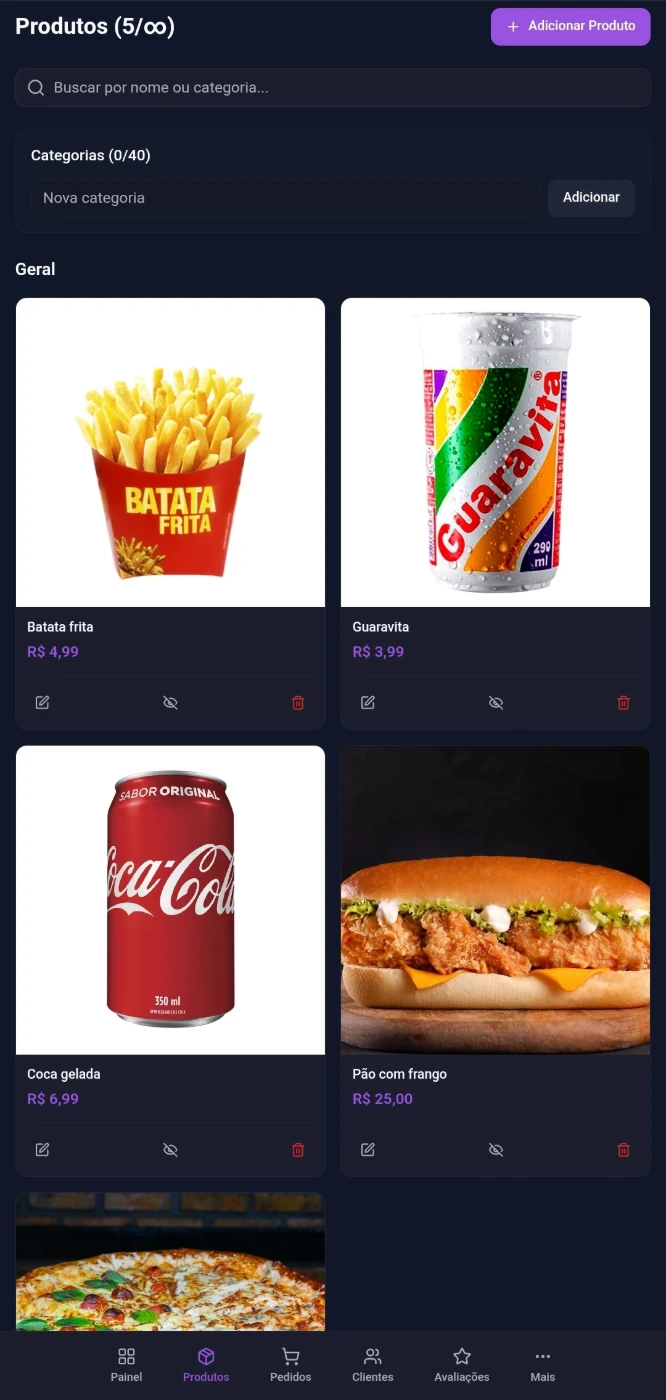
Task: Delete the Batata frita product
Action: tap(298, 703)
